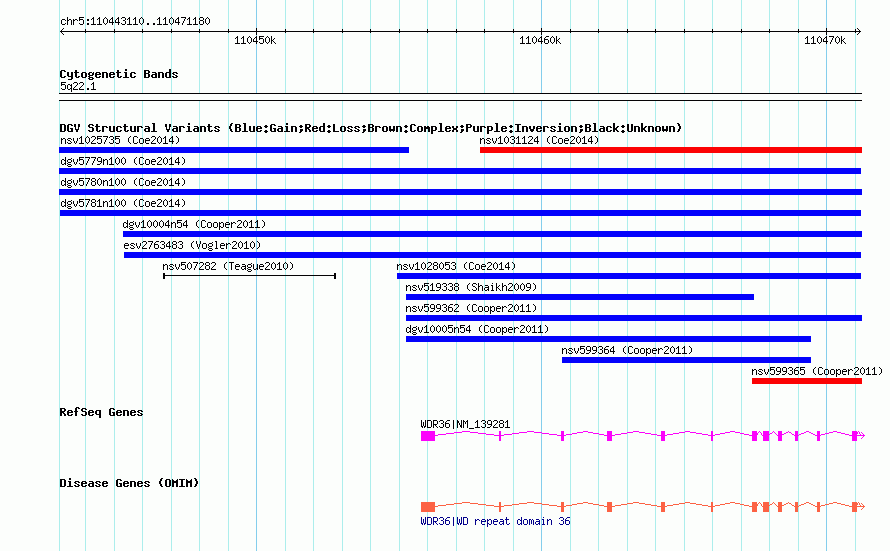Open the dgv5780n100 (Coe2014) label

(x=123, y=182)
